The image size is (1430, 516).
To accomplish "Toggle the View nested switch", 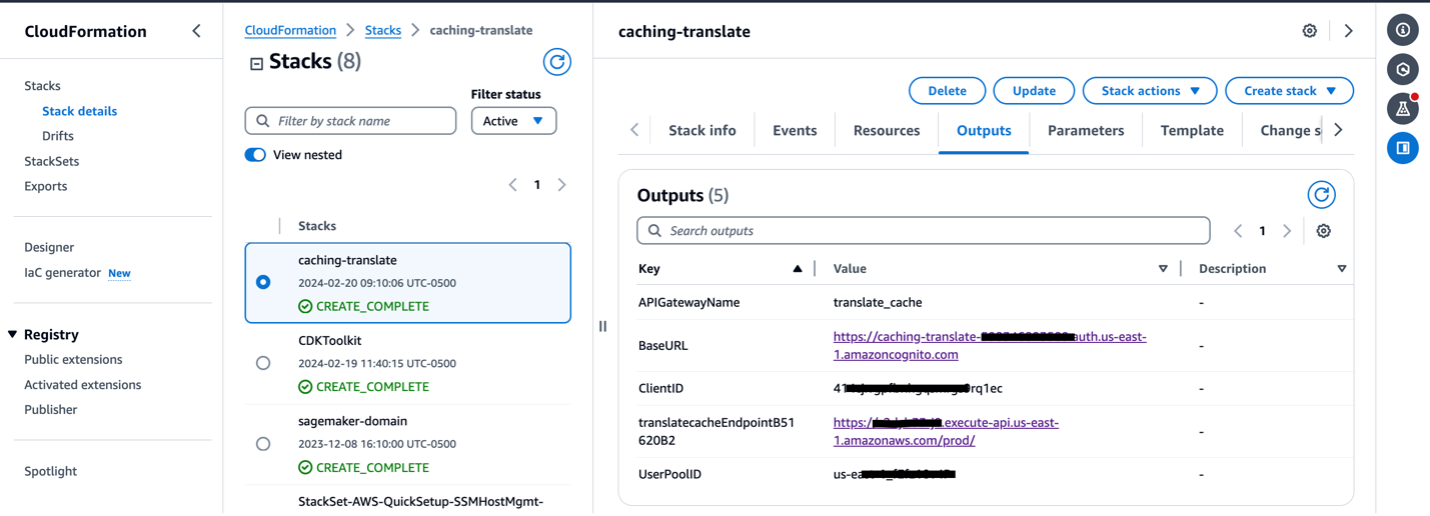I will pyautogui.click(x=255, y=155).
